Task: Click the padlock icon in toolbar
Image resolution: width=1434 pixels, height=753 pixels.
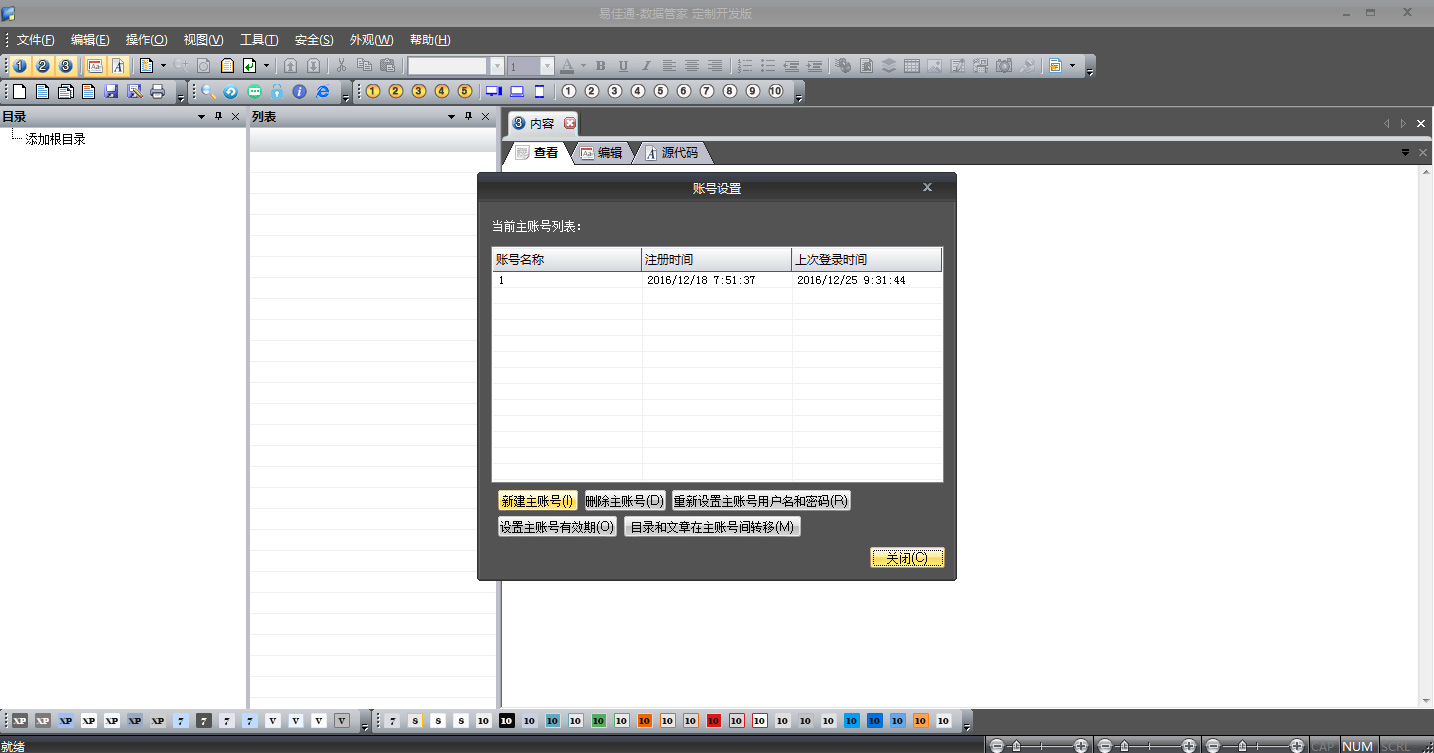Action: tap(277, 92)
